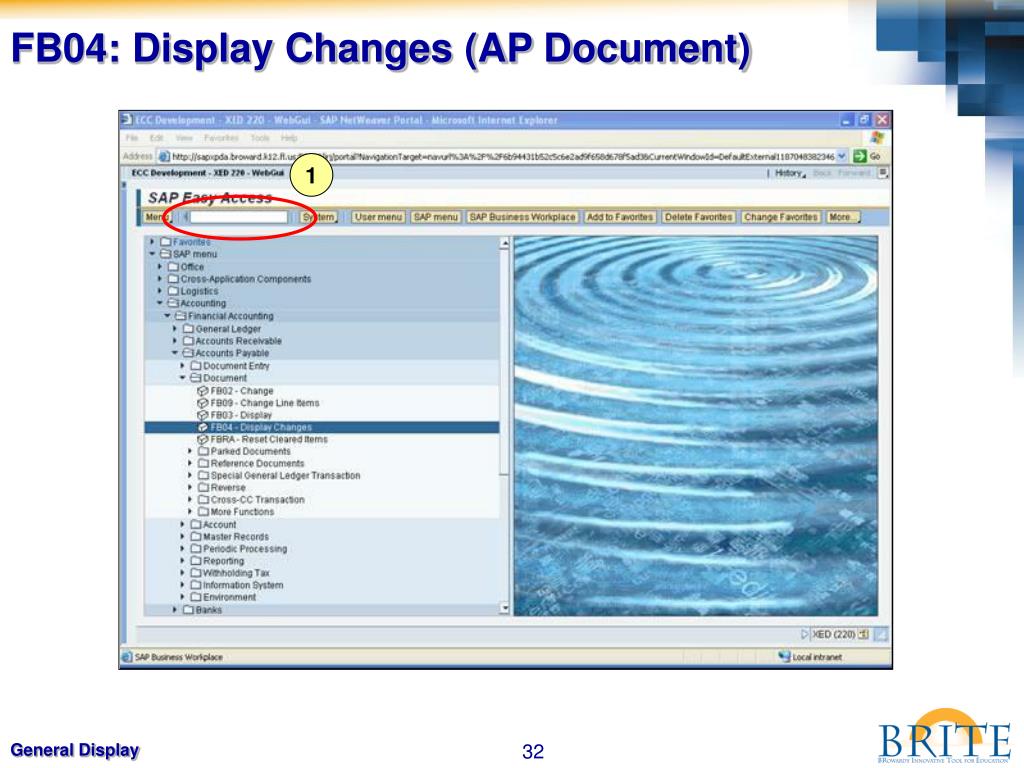
Task: Expand General Ledger folder
Action: pyautogui.click(x=175, y=328)
